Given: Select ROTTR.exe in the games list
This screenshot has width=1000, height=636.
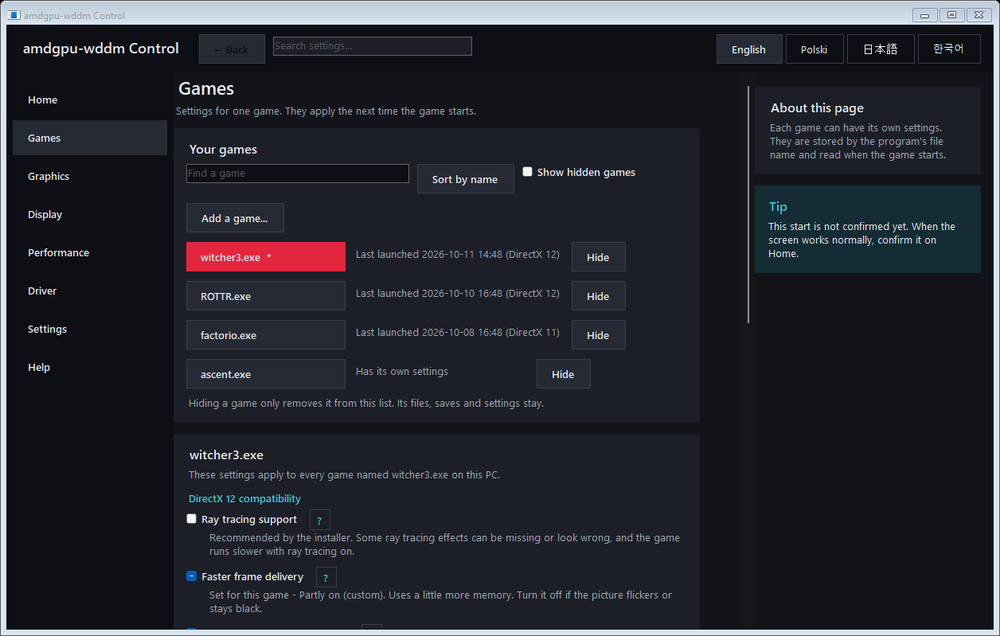Looking at the screenshot, I should [265, 296].
